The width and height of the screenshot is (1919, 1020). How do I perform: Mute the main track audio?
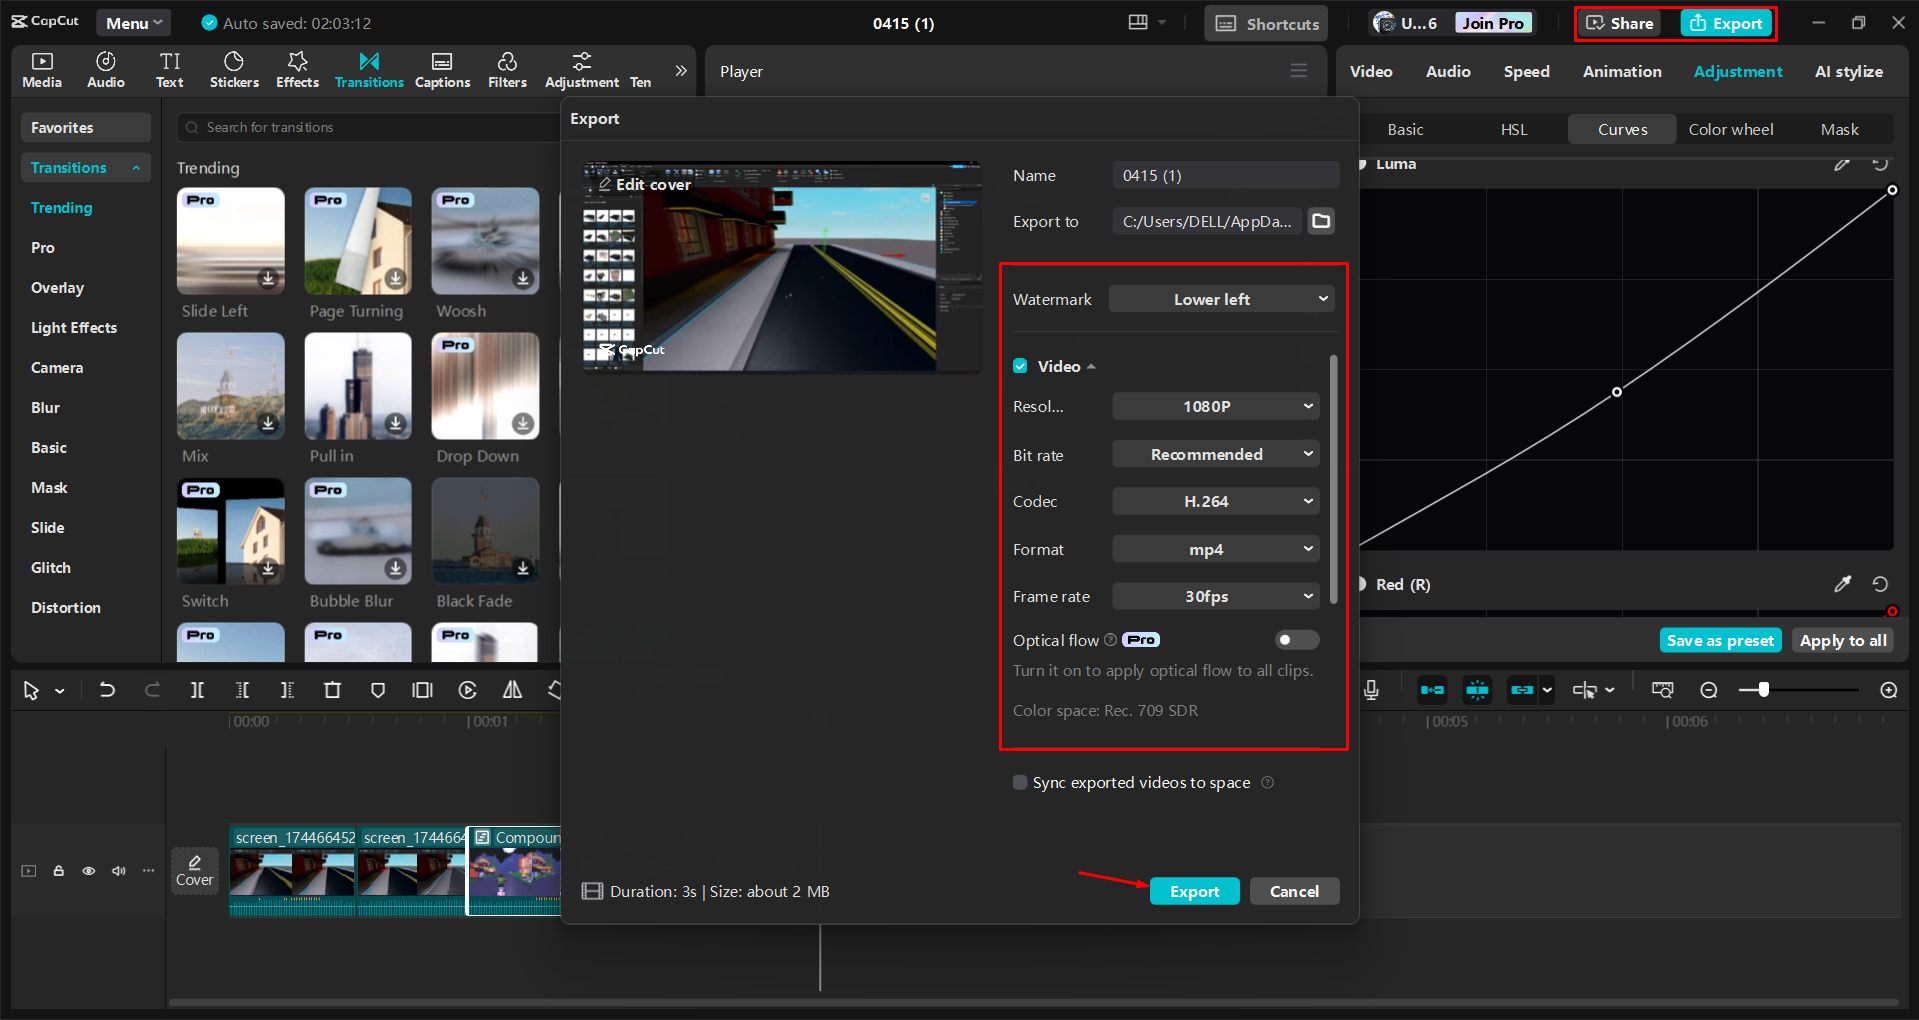pos(119,871)
